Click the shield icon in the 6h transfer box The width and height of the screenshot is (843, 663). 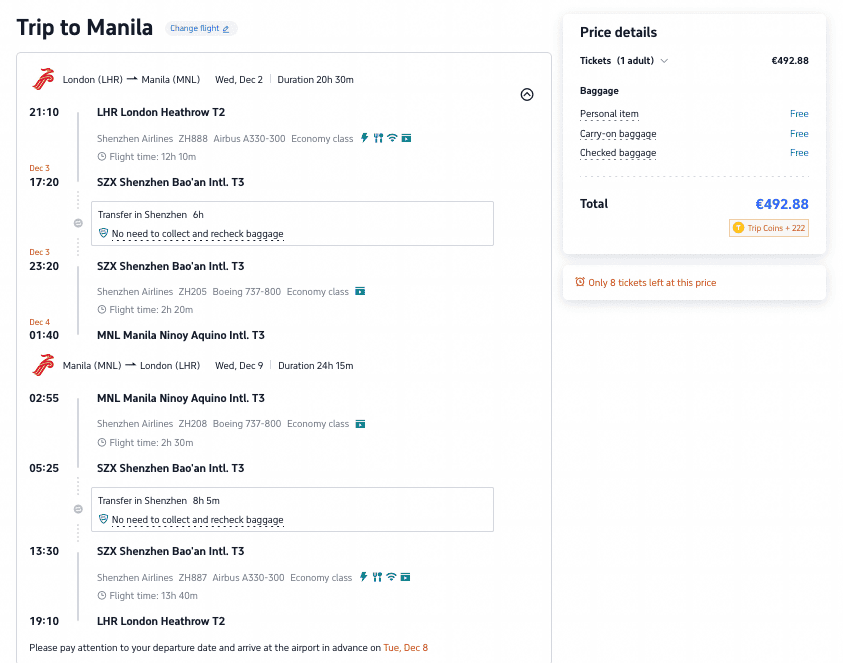[x=103, y=233]
